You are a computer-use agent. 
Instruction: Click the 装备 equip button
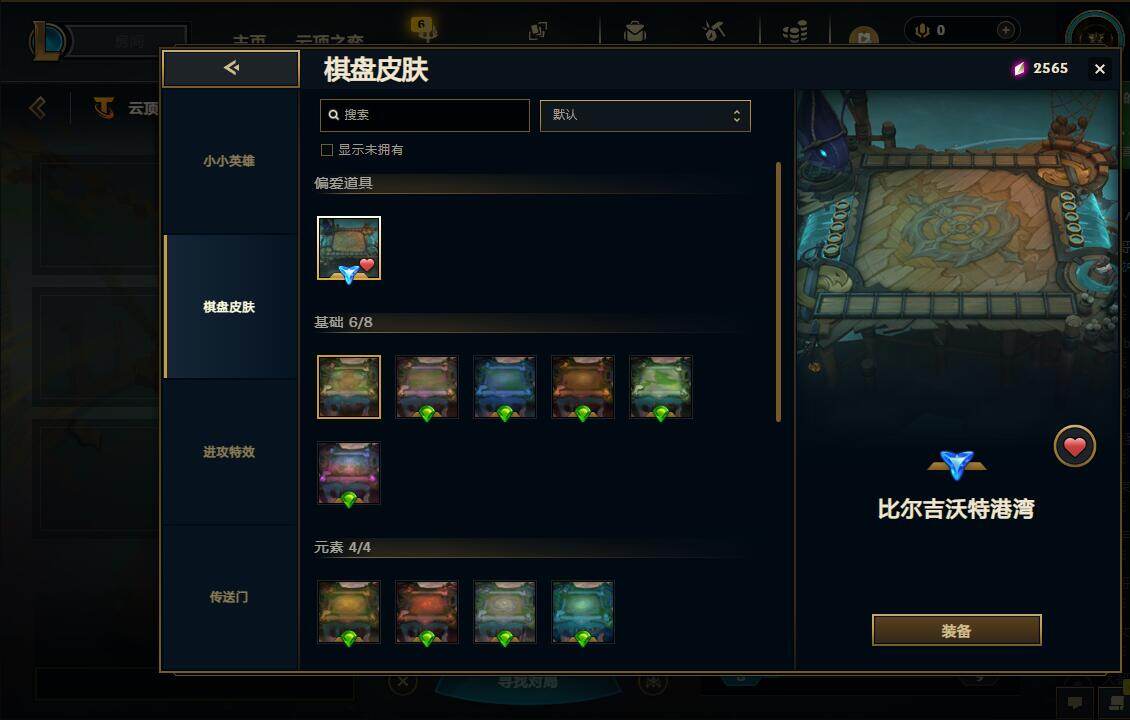pos(956,631)
